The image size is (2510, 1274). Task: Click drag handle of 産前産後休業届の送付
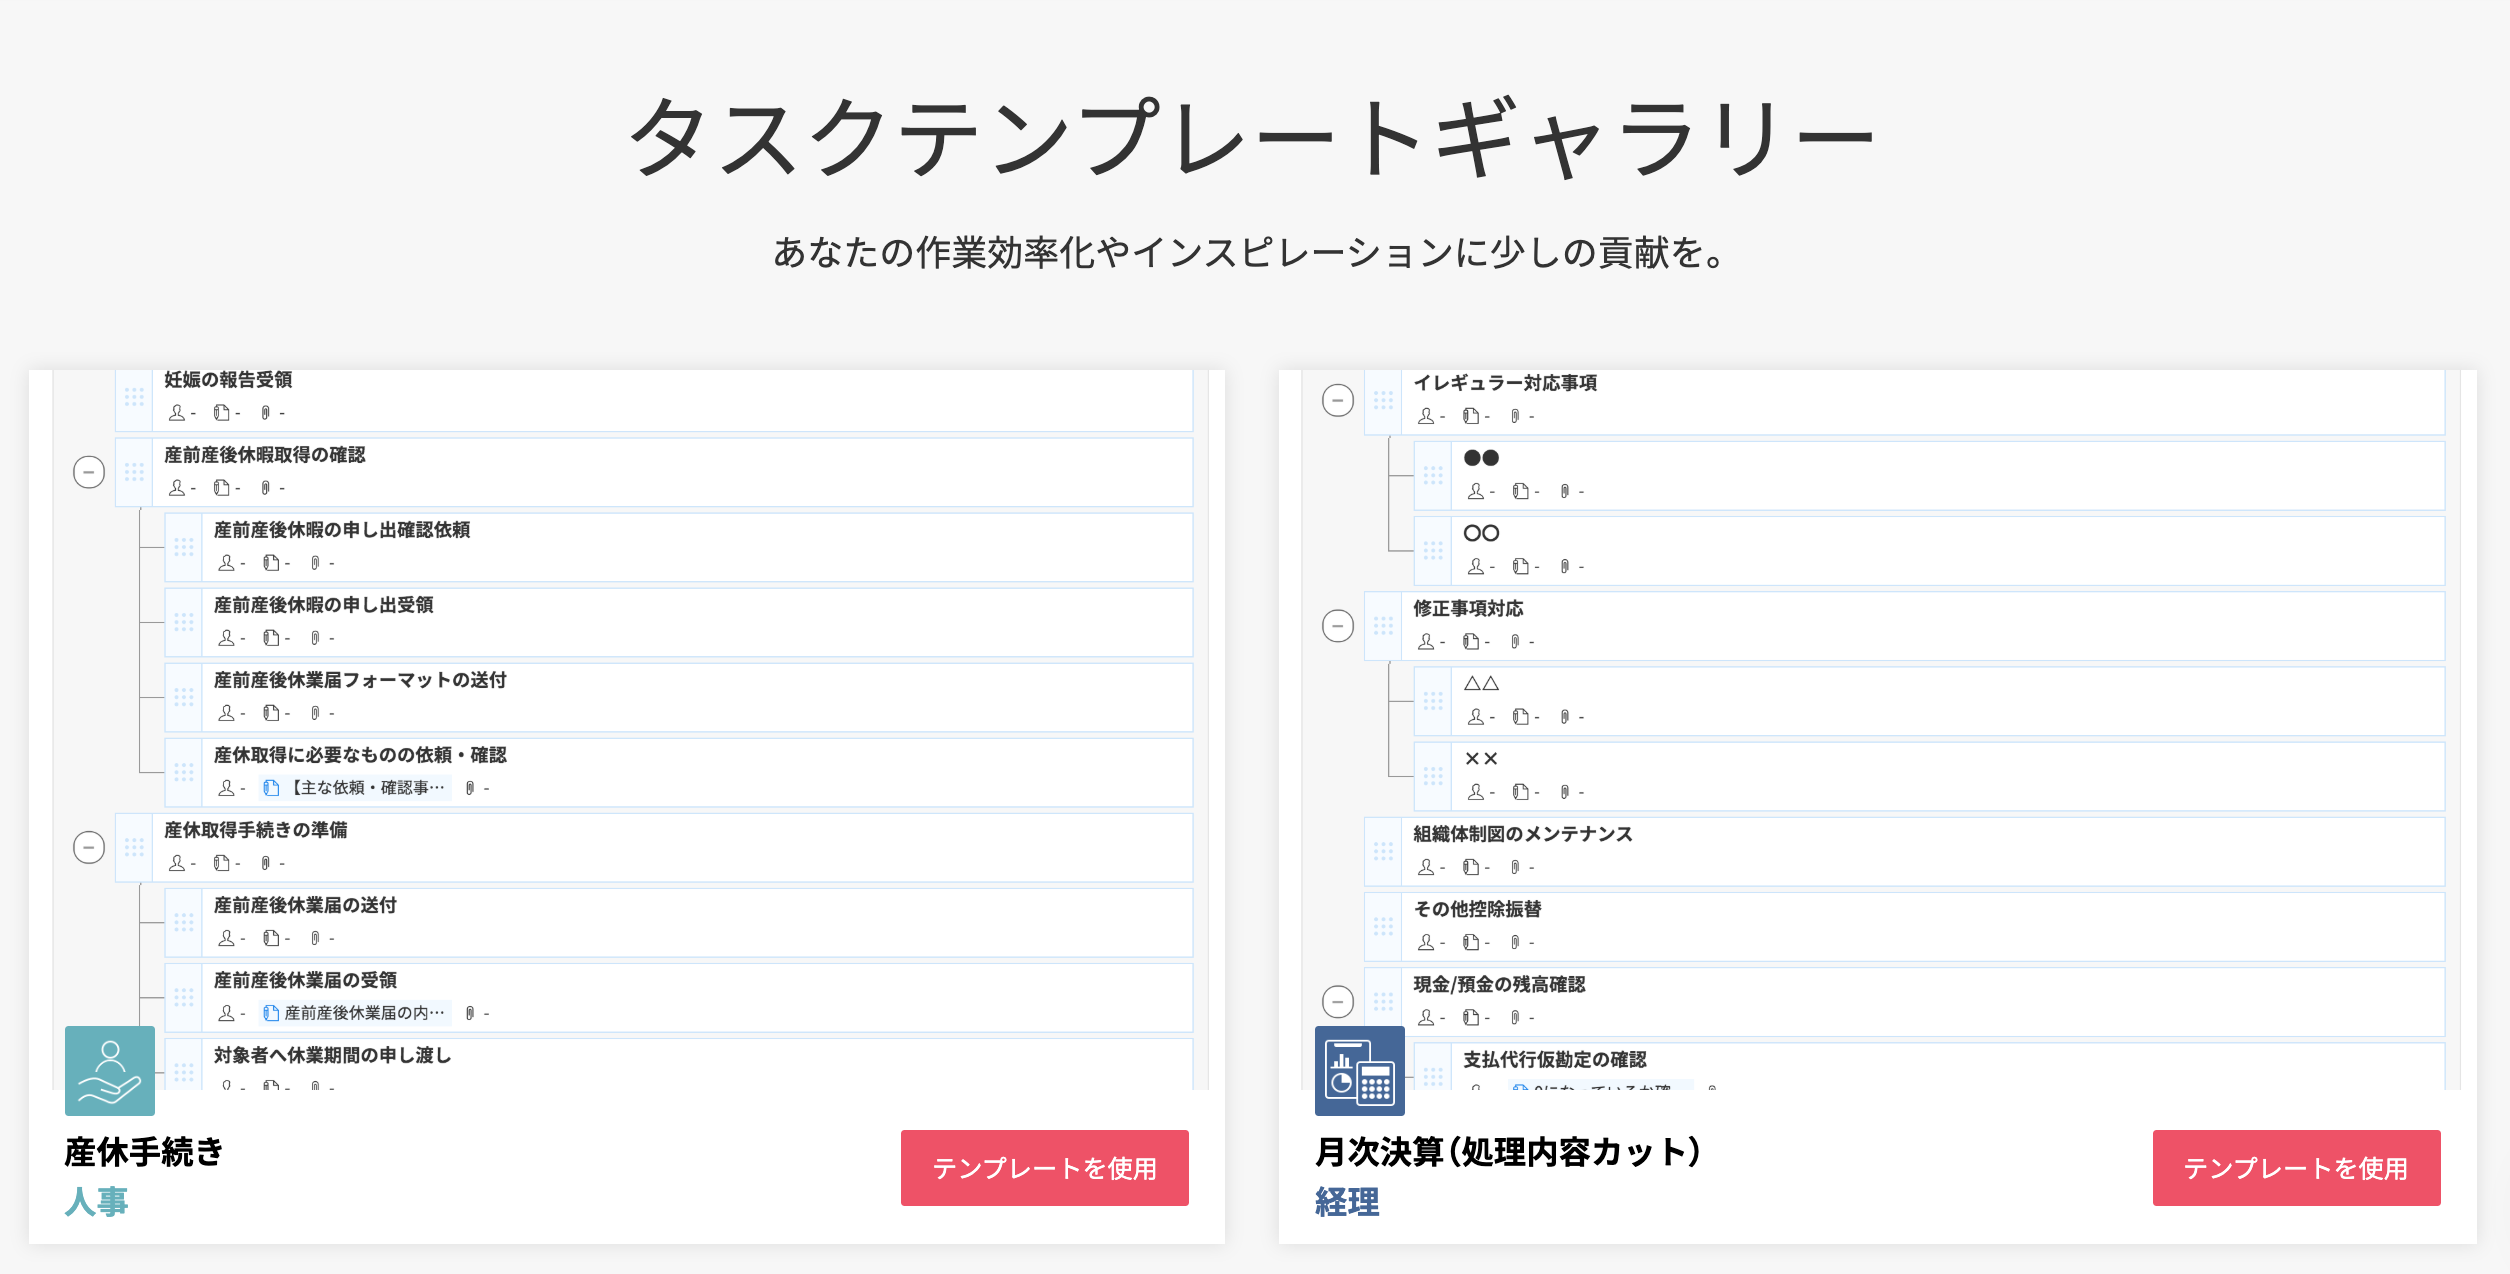point(184,922)
